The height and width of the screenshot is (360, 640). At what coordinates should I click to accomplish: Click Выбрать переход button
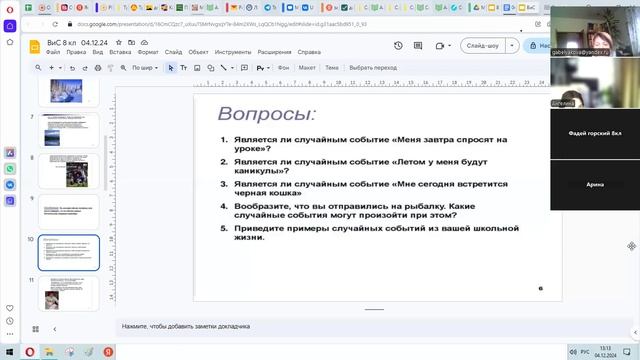373,68
